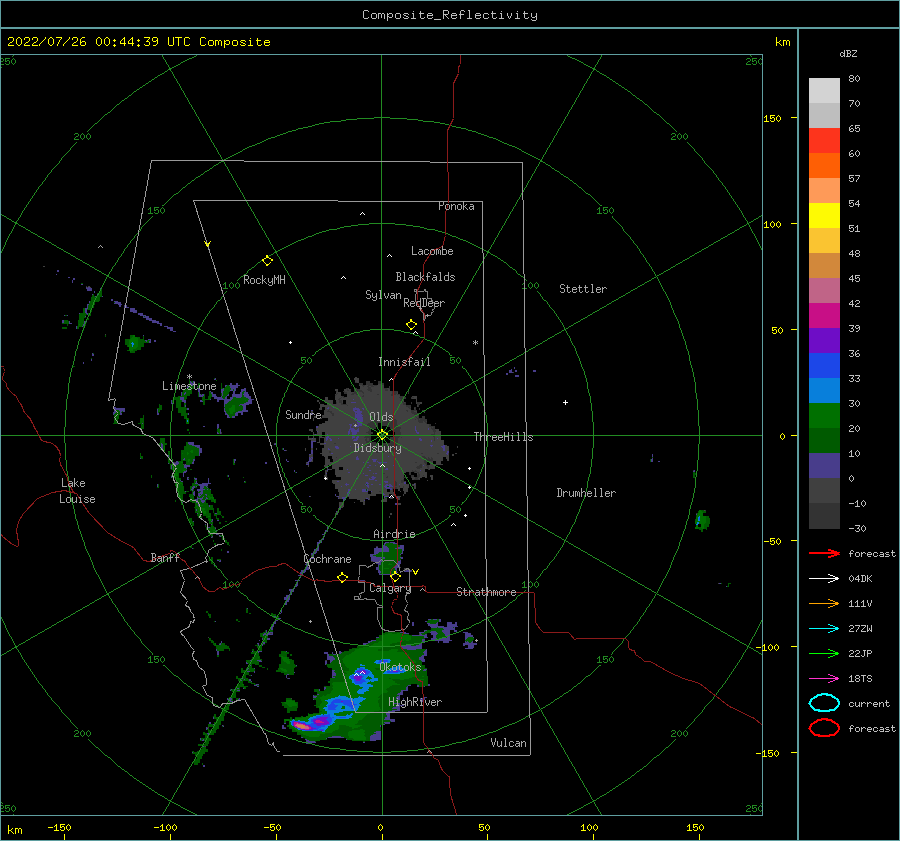Click the Stettler city label
This screenshot has width=900, height=841.
pos(583,289)
